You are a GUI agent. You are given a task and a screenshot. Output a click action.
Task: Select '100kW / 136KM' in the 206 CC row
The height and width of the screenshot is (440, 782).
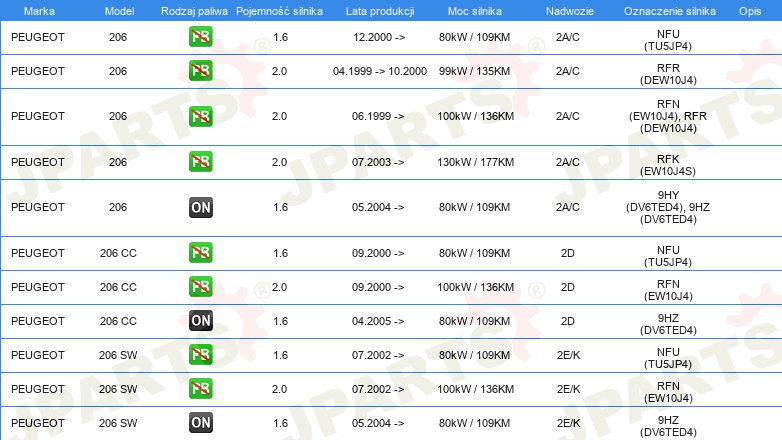tap(475, 287)
